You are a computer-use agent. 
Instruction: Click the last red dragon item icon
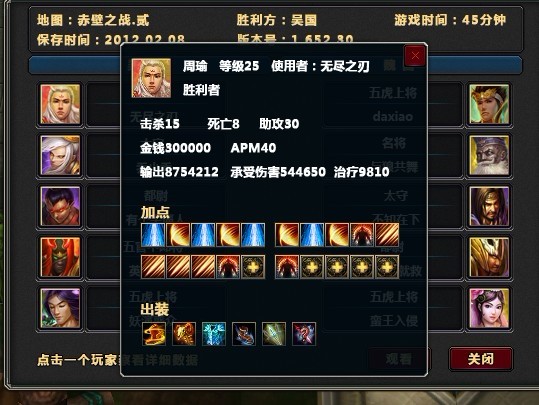(x=304, y=334)
